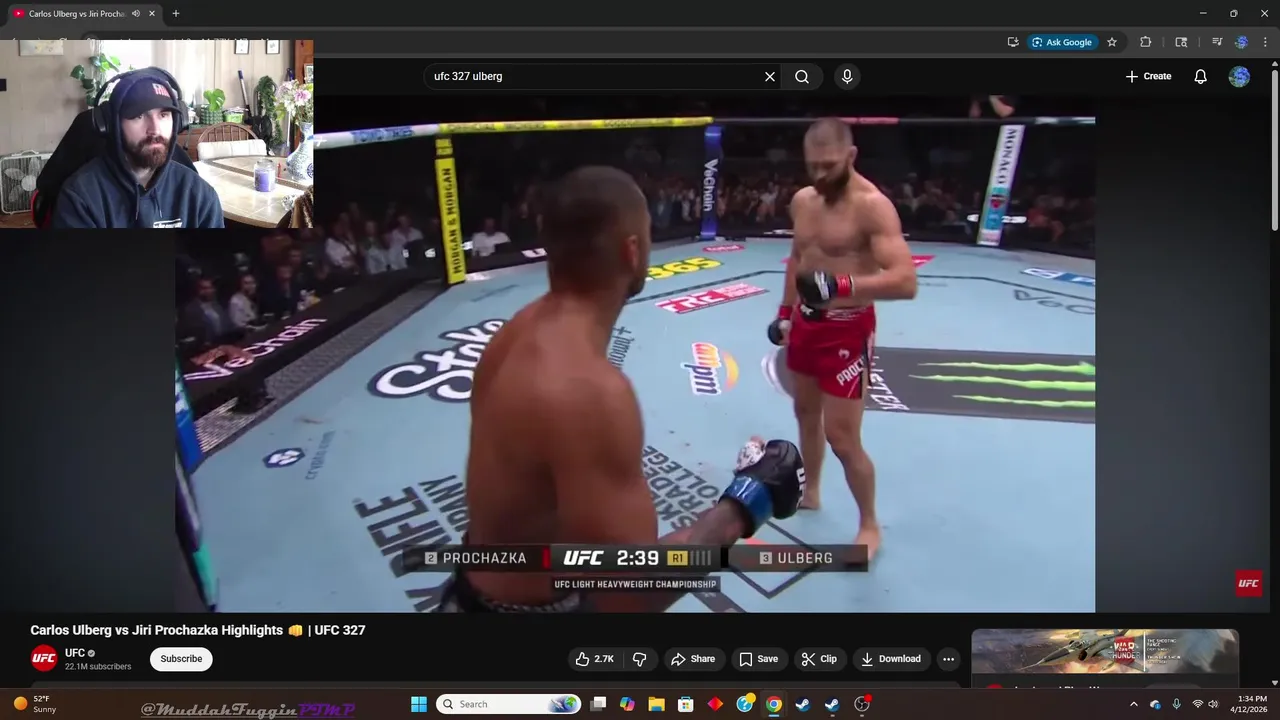Open Chrome three-dot menu
1280x720 pixels.
point(1266,42)
